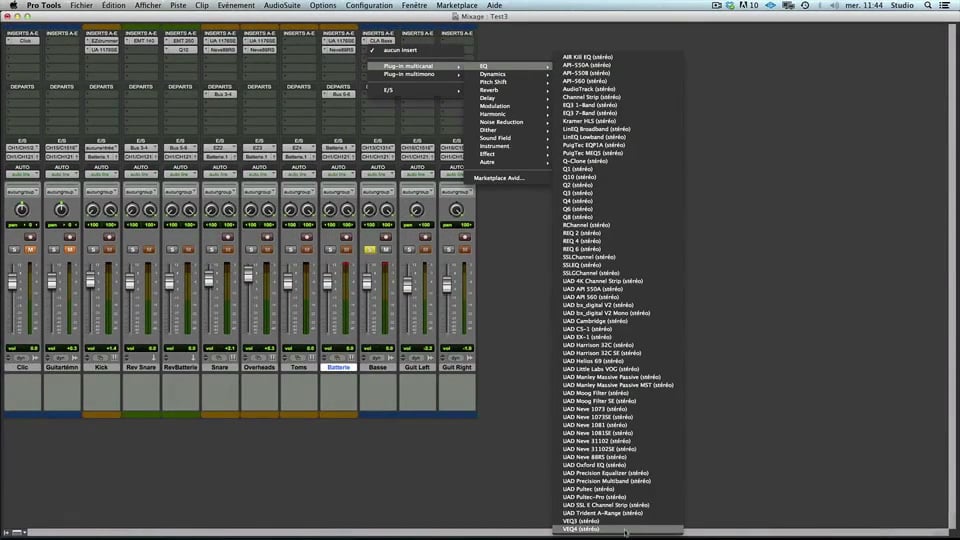Arm the Snare track for recording

[228, 237]
